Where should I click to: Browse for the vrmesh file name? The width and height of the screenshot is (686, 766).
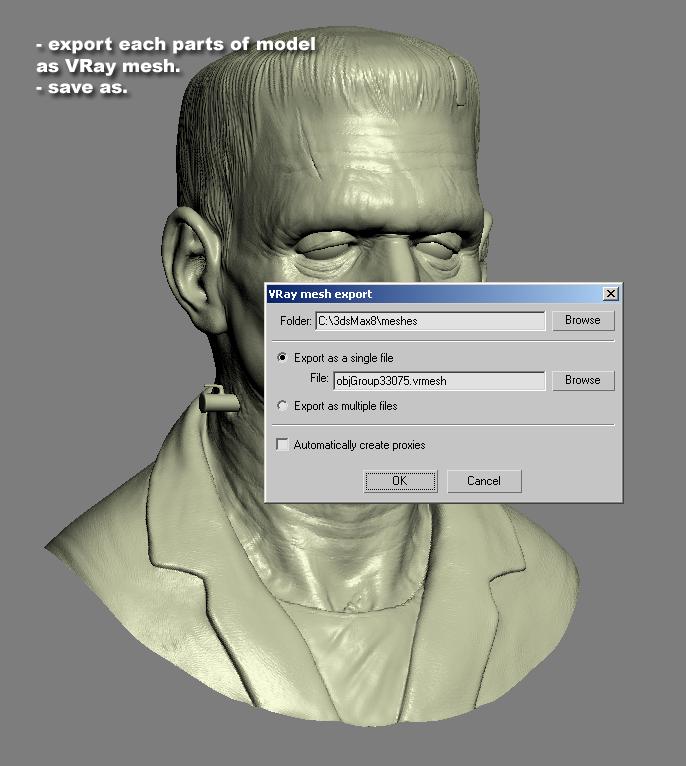pyautogui.click(x=583, y=381)
